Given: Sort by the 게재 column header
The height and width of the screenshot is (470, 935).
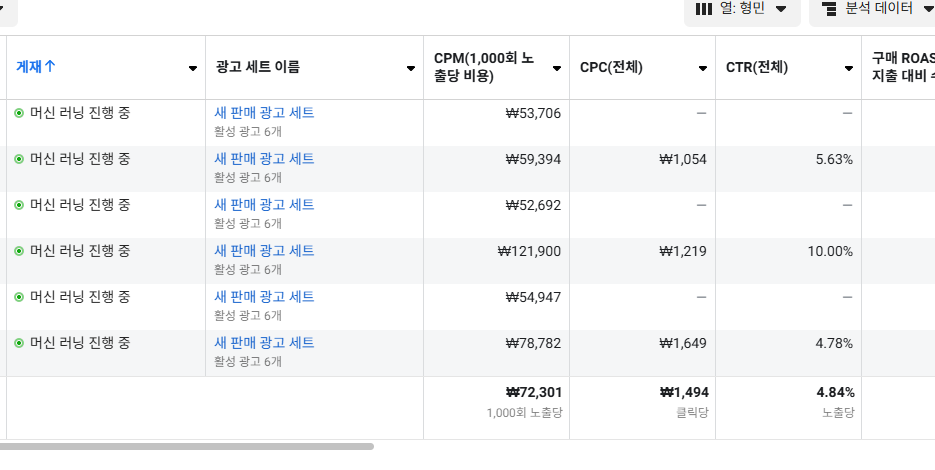Looking at the screenshot, I should pos(29,67).
